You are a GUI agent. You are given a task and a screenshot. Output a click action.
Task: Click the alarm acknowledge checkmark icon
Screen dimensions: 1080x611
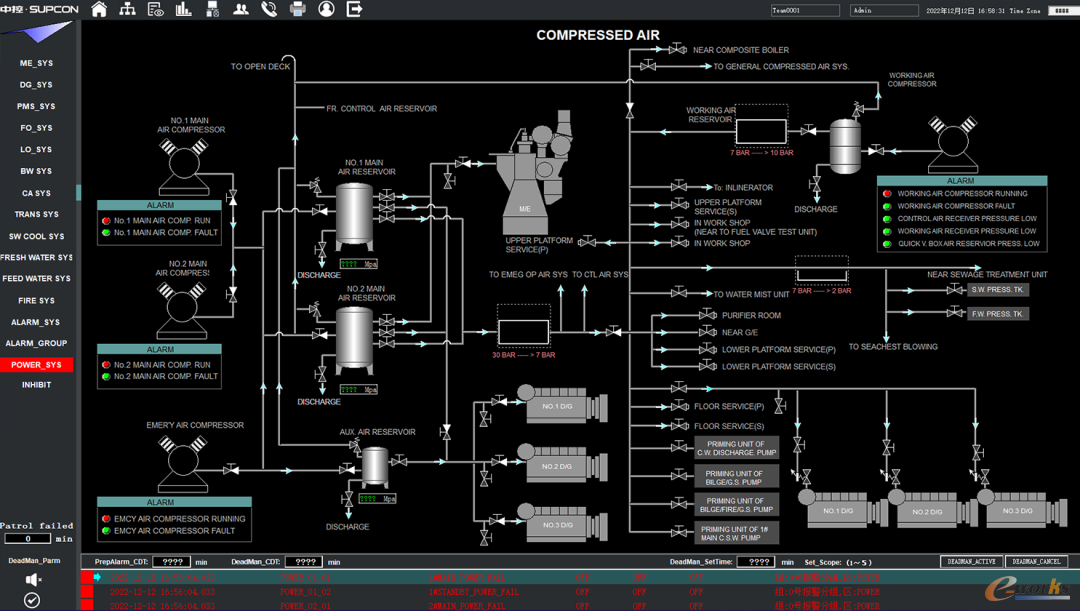32,600
